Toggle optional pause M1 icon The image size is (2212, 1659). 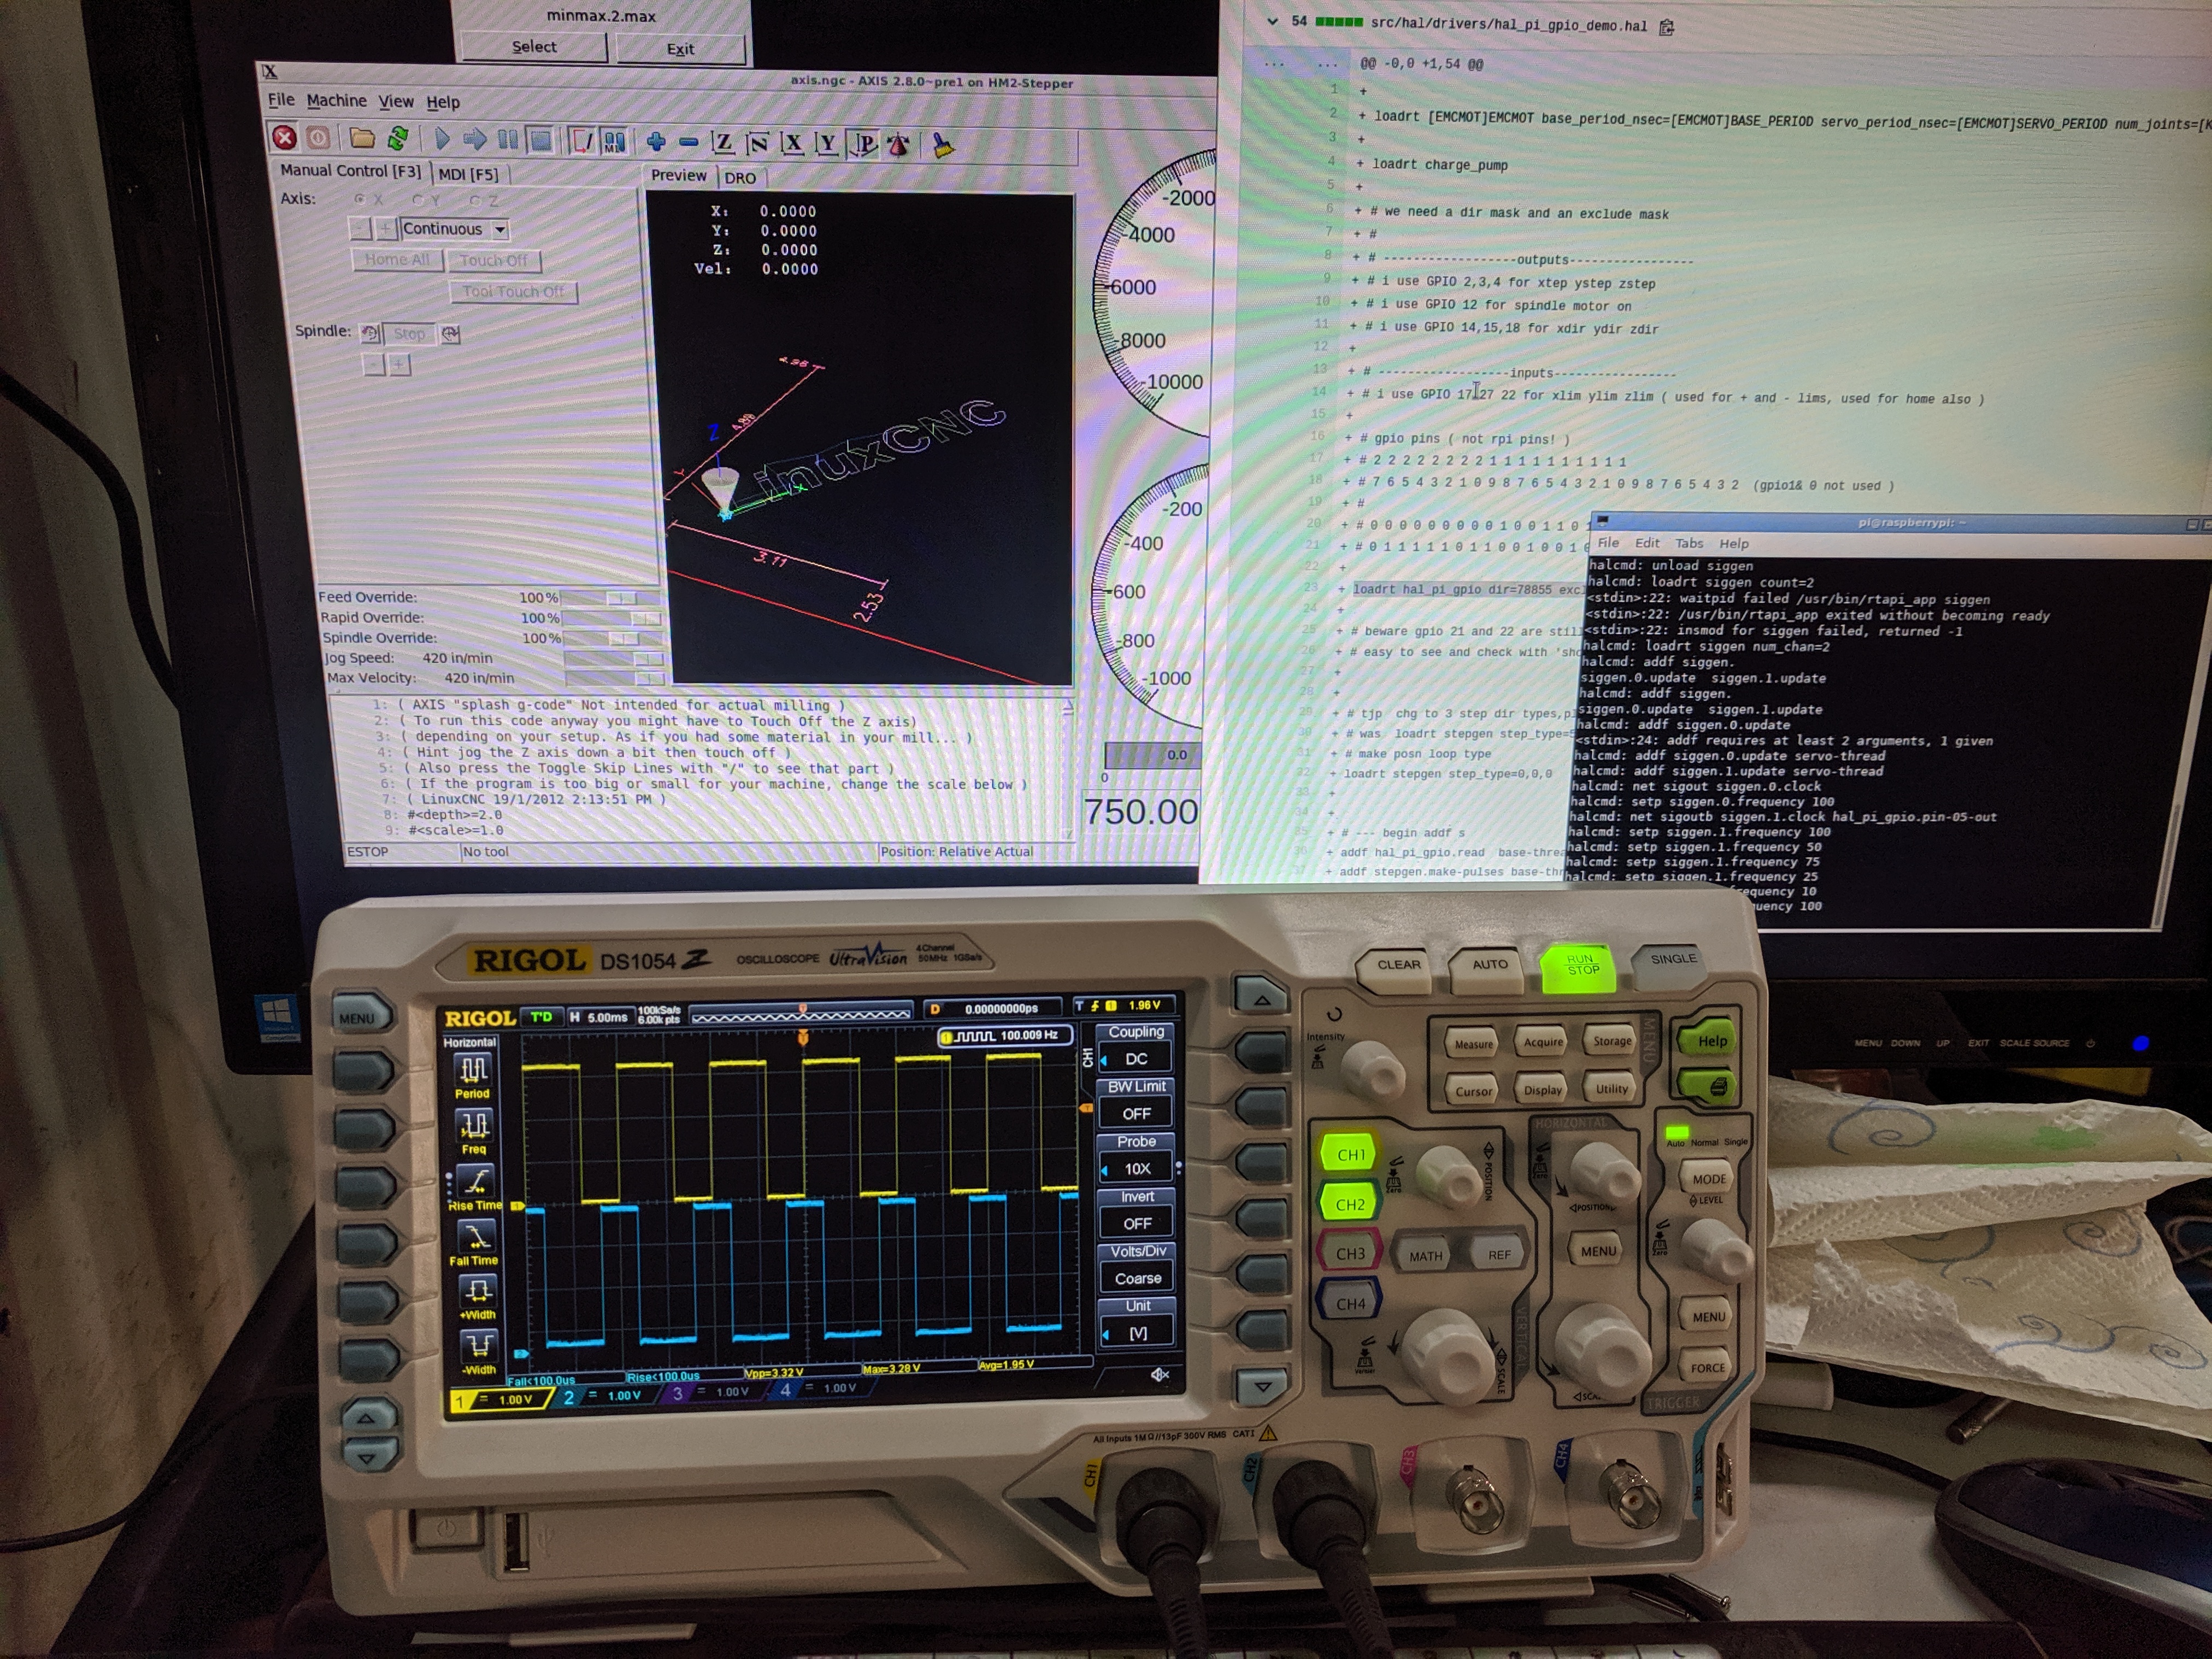pyautogui.click(x=614, y=142)
